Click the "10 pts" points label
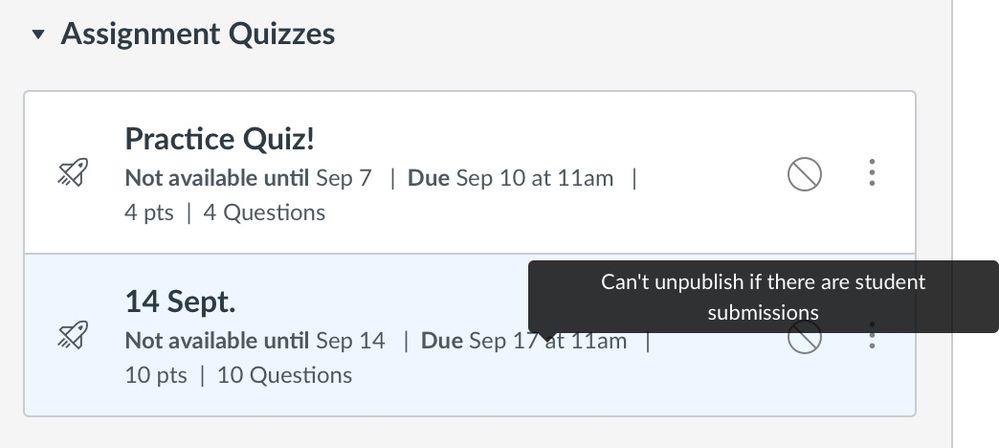Image resolution: width=999 pixels, height=448 pixels. point(155,375)
